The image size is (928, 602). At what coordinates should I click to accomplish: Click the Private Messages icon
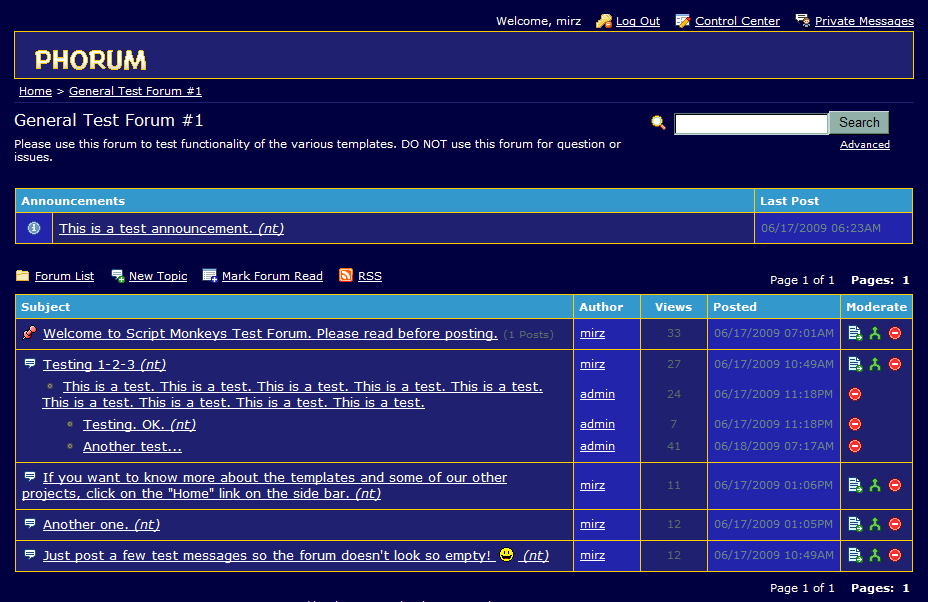(x=803, y=21)
